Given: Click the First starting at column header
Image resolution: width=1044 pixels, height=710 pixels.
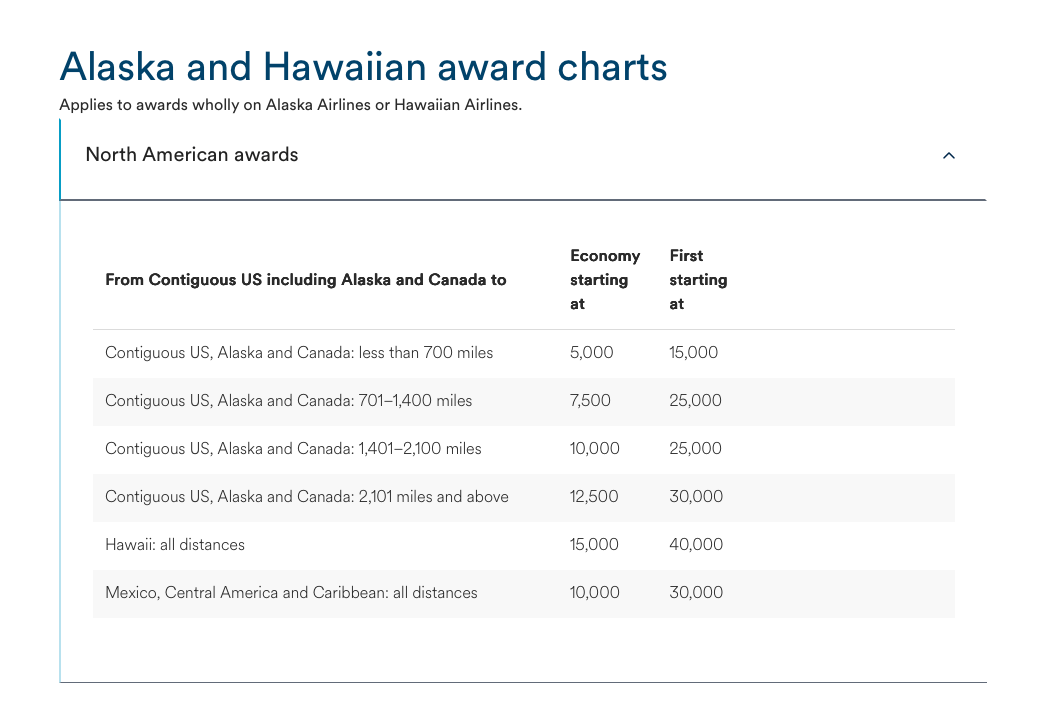Looking at the screenshot, I should pos(697,280).
